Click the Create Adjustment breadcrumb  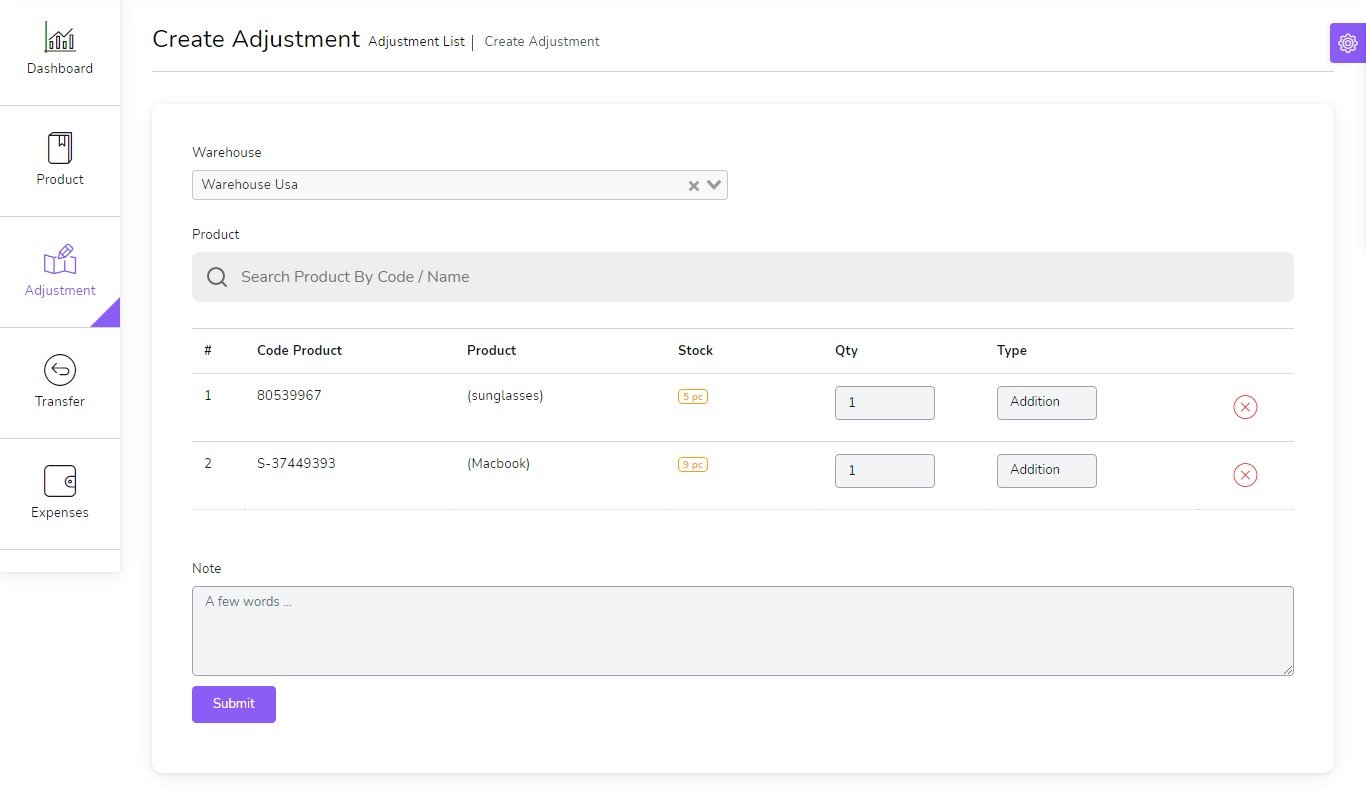542,42
